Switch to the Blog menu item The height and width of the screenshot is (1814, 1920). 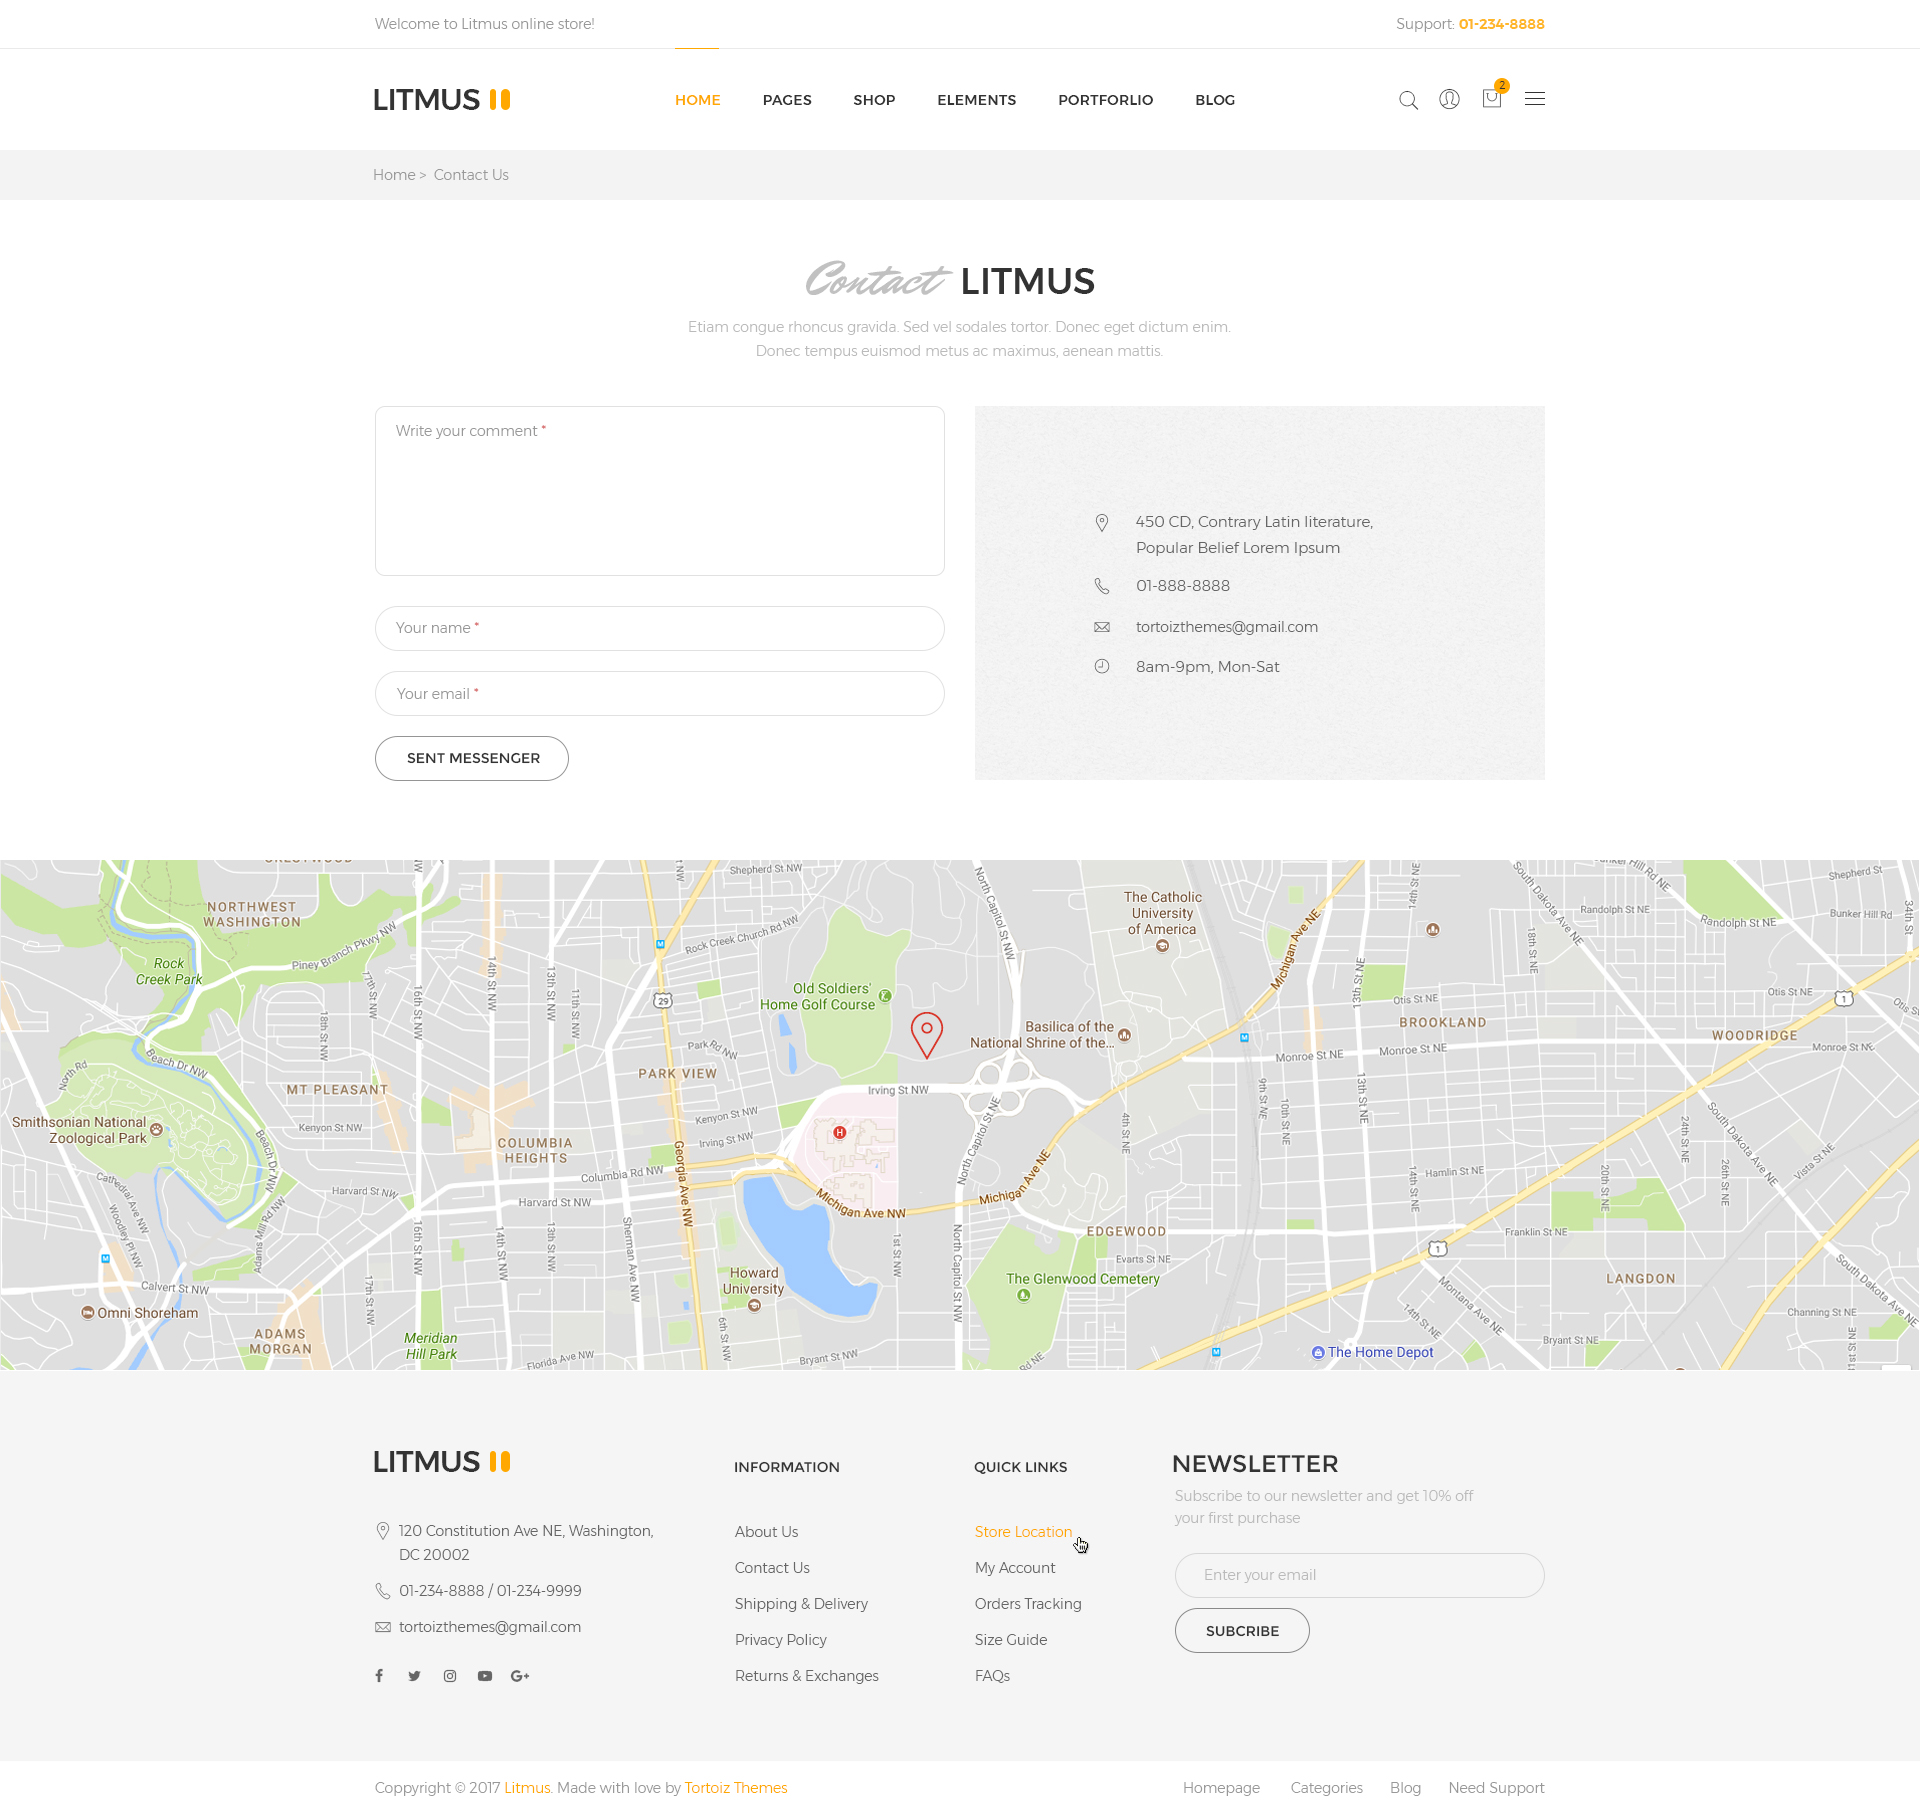click(1214, 99)
